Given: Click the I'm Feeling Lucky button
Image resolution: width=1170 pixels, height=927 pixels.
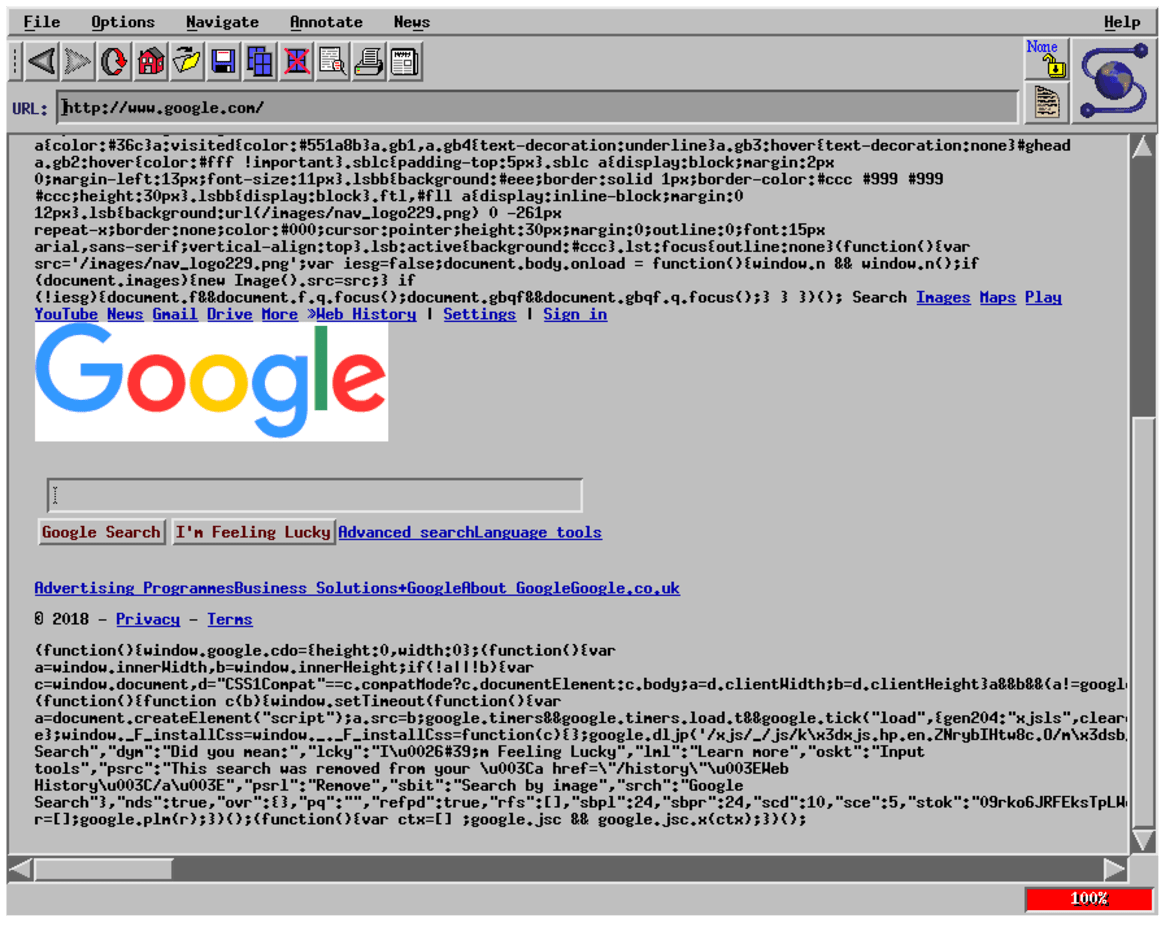Looking at the screenshot, I should pos(253,532).
